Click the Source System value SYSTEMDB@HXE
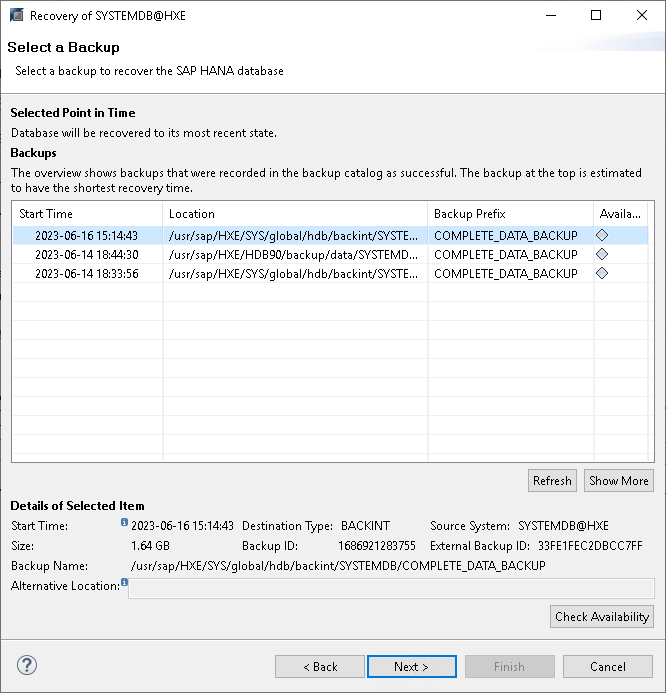This screenshot has height=693, width=666. tap(563, 526)
